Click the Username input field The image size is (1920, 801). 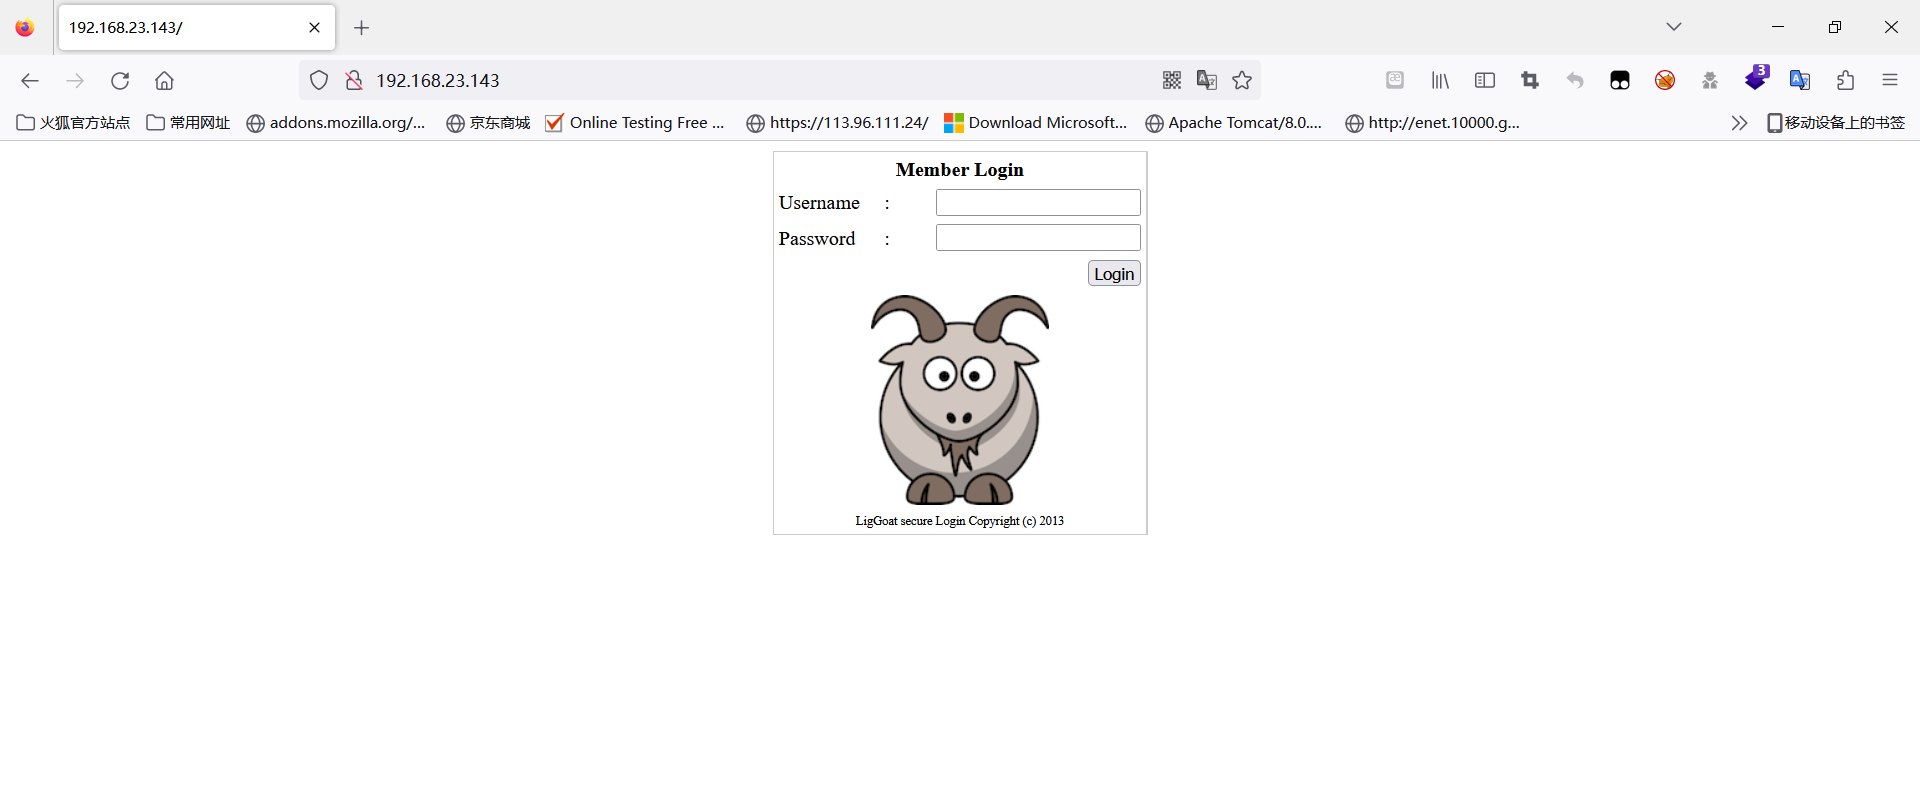(1038, 203)
